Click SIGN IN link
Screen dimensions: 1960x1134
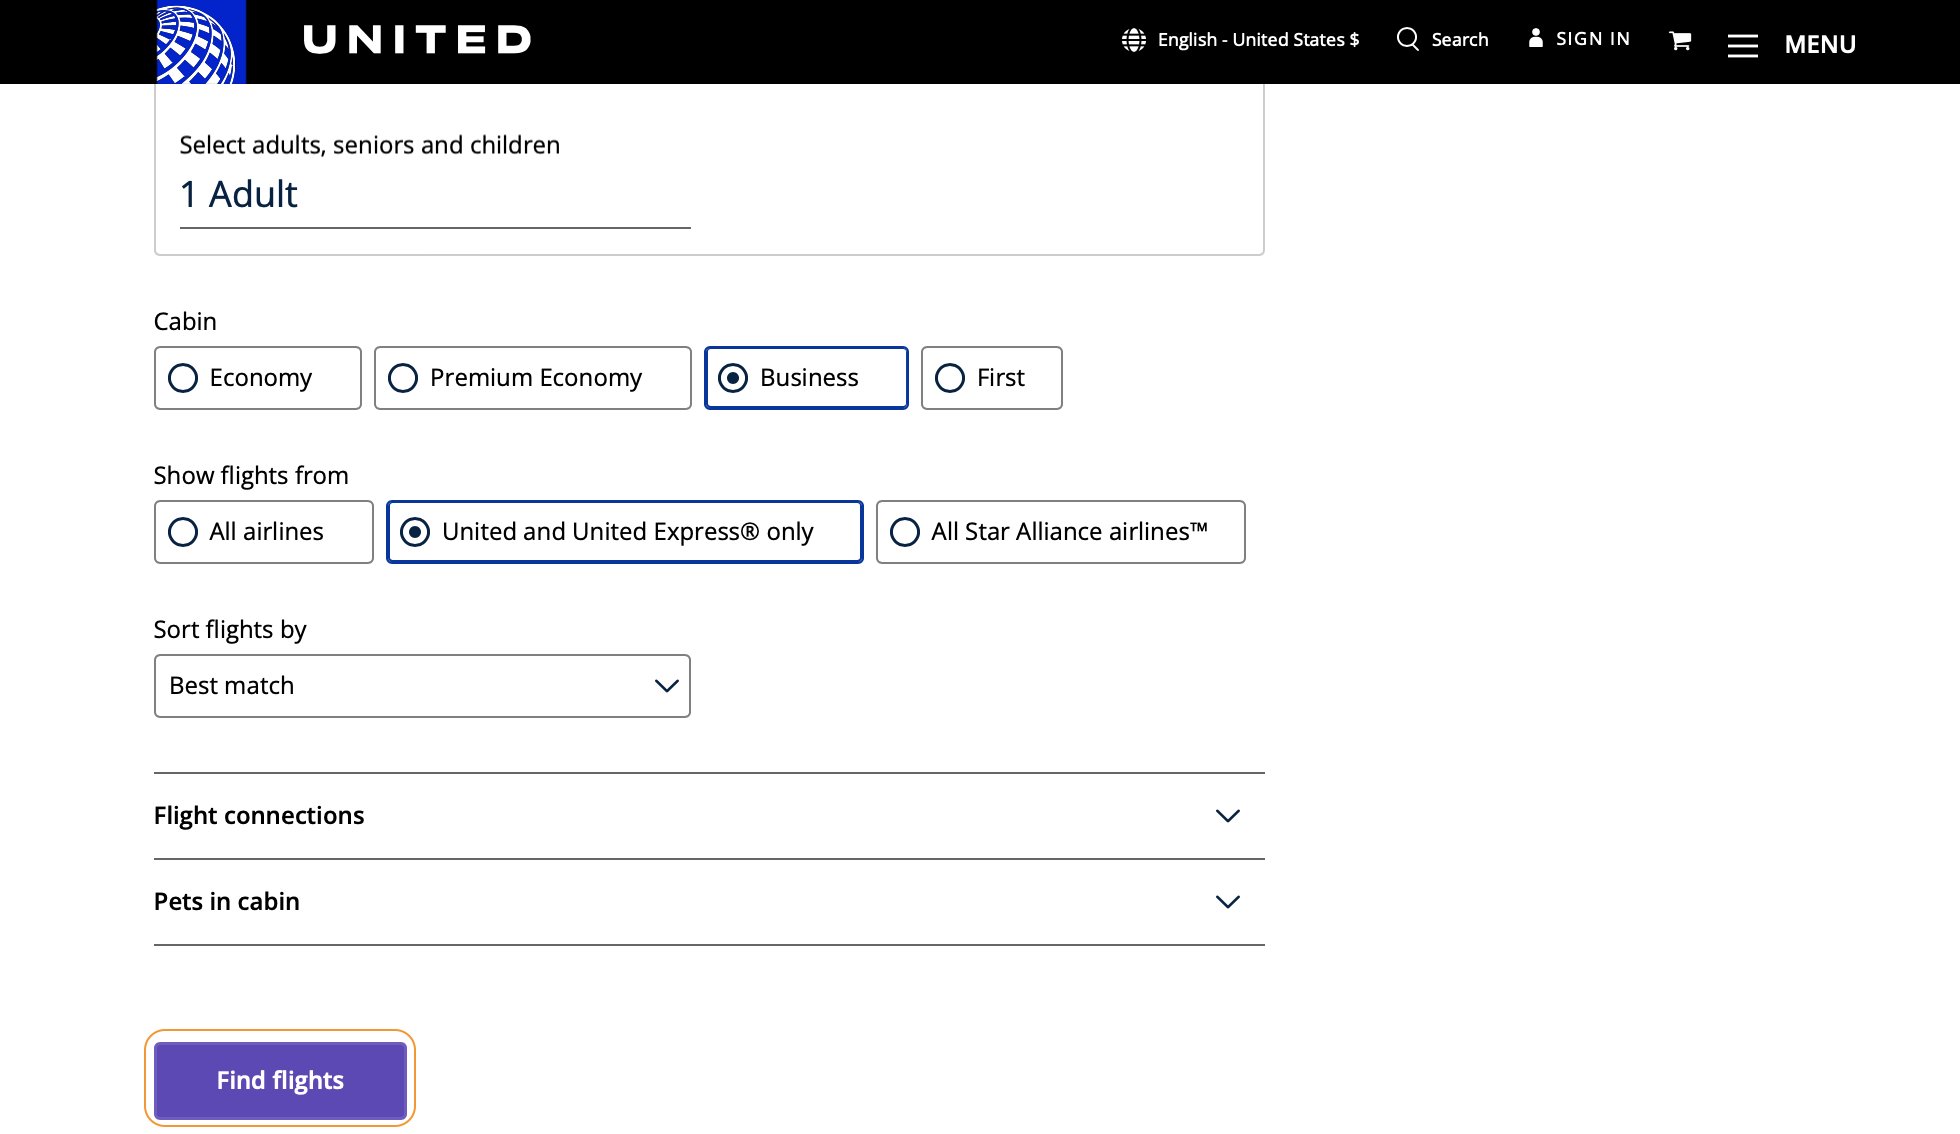point(1593,39)
